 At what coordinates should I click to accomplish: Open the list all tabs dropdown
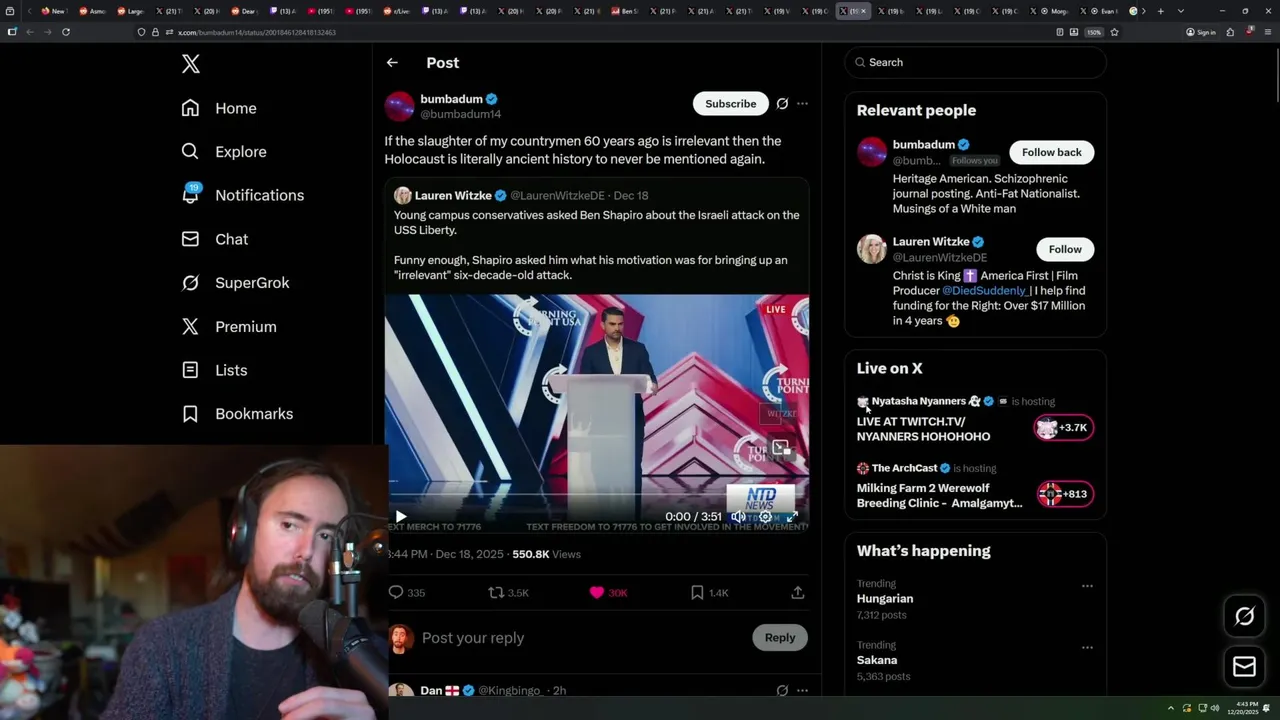pyautogui.click(x=1181, y=11)
